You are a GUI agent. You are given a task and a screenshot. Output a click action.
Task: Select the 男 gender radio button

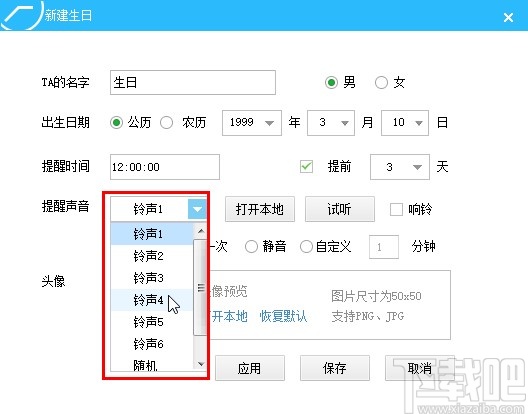(331, 82)
